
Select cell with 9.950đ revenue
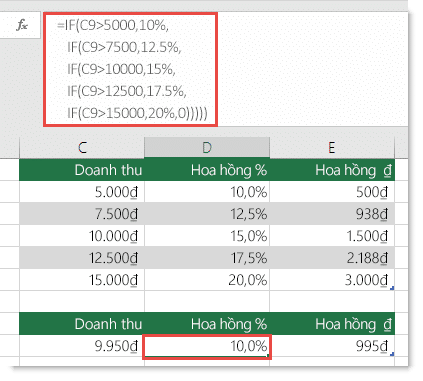(x=82, y=346)
